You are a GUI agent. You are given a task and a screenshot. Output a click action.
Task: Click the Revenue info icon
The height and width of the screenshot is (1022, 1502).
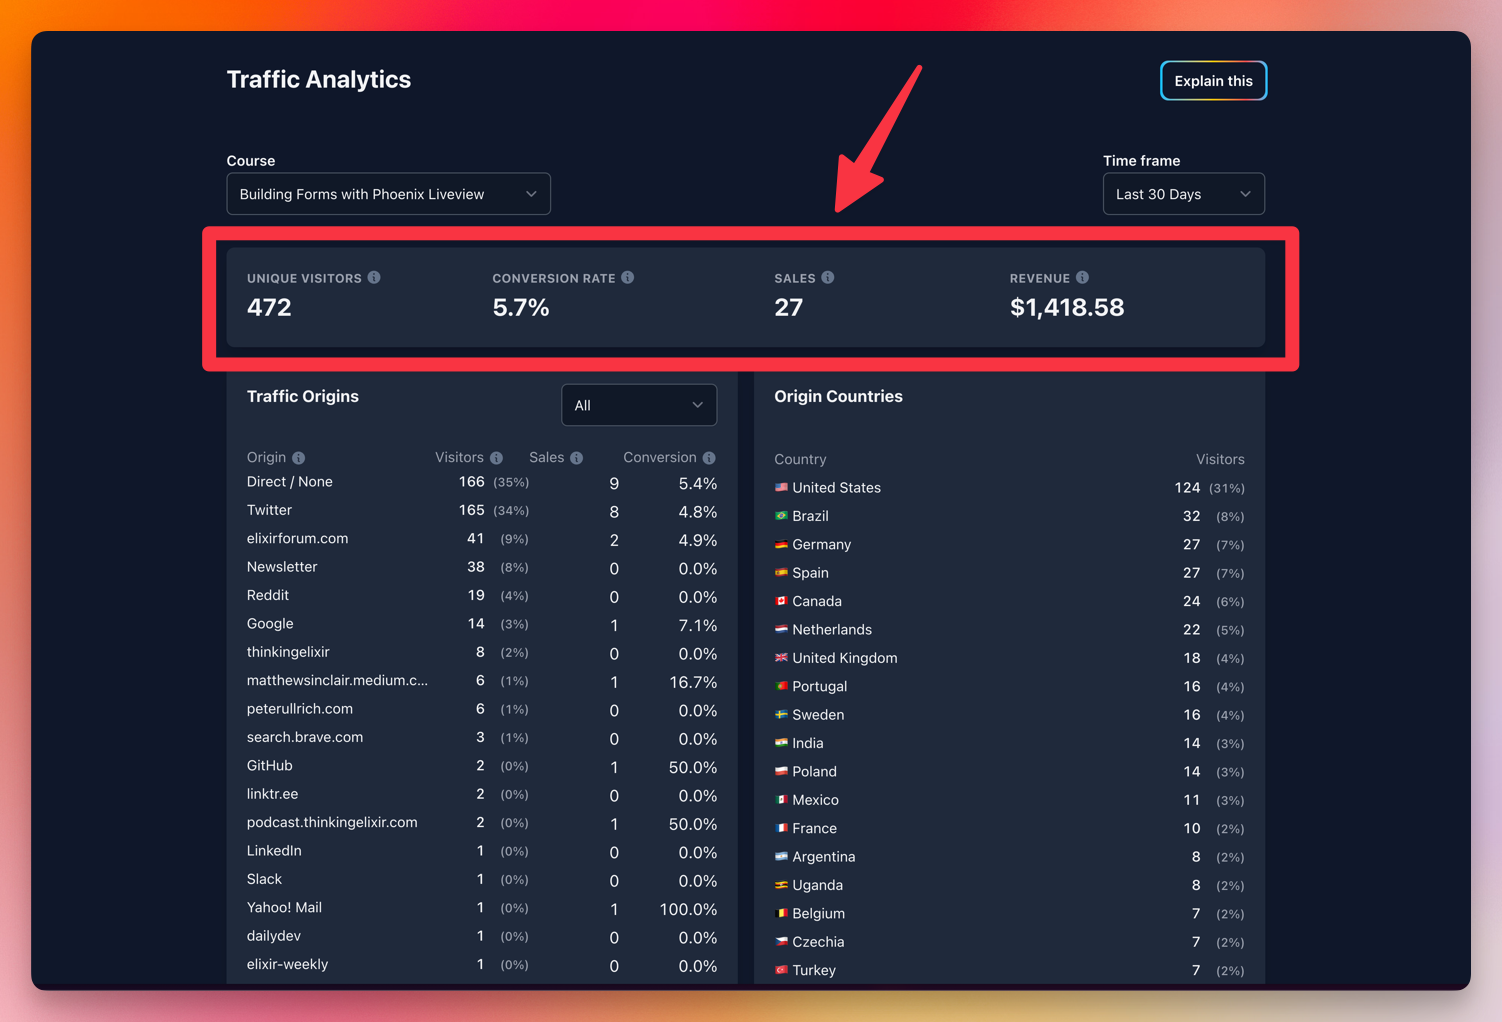(x=1082, y=278)
